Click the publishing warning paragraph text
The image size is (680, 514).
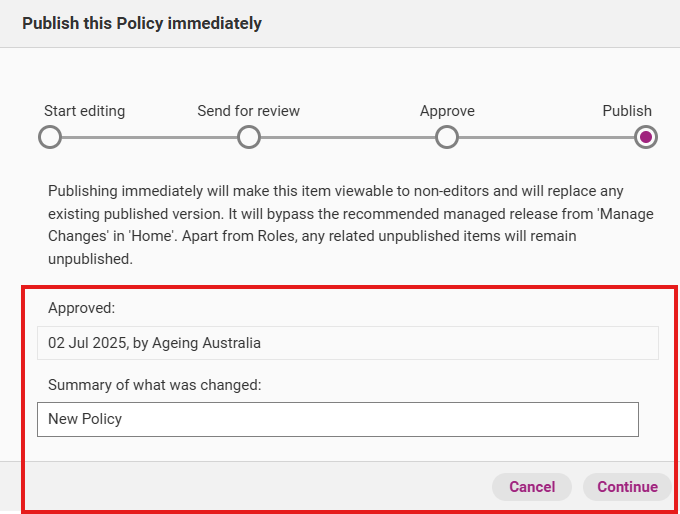pyautogui.click(x=340, y=224)
